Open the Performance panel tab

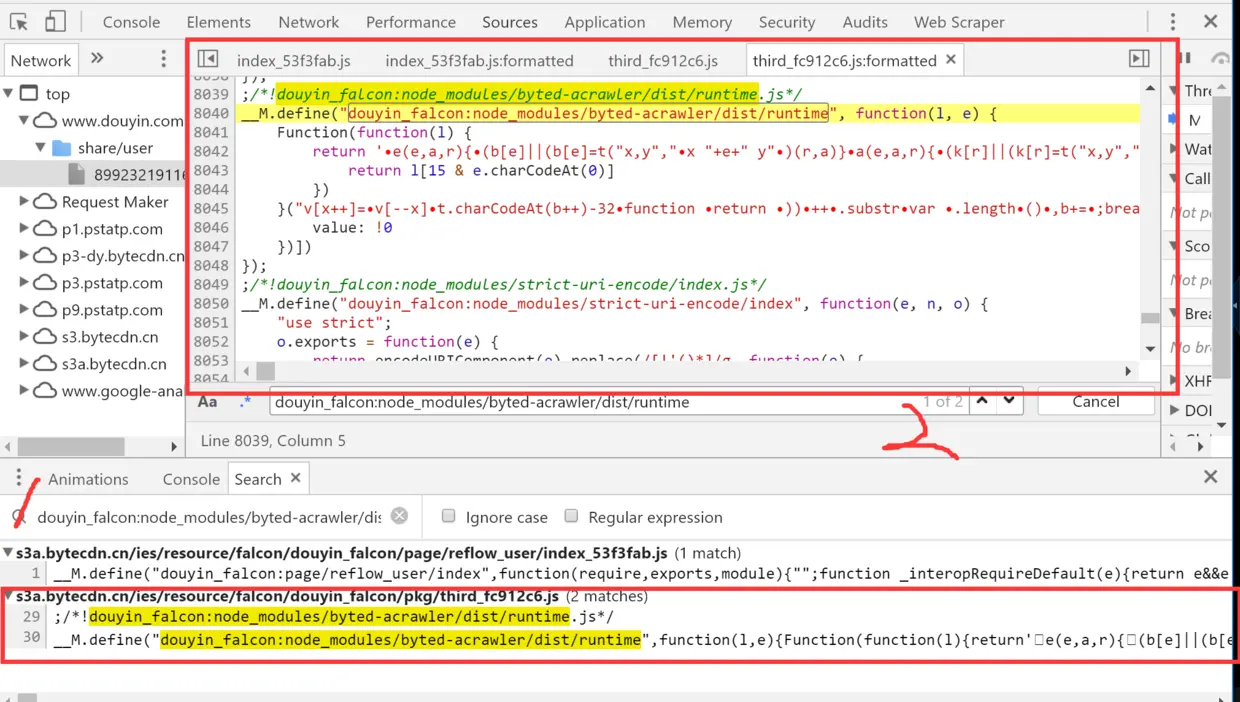tap(411, 22)
